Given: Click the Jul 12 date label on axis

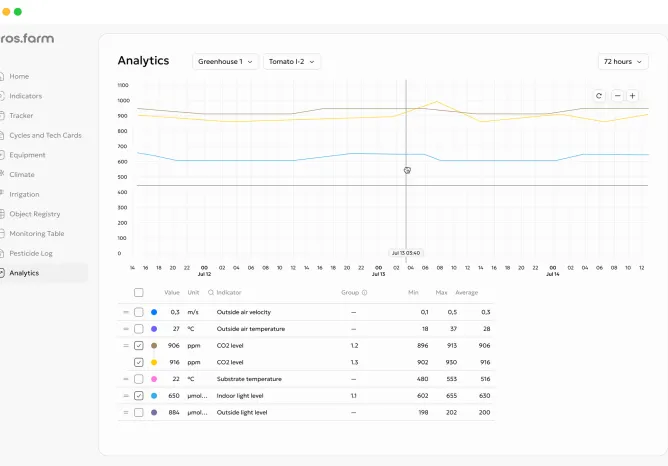Looking at the screenshot, I should tap(204, 274).
